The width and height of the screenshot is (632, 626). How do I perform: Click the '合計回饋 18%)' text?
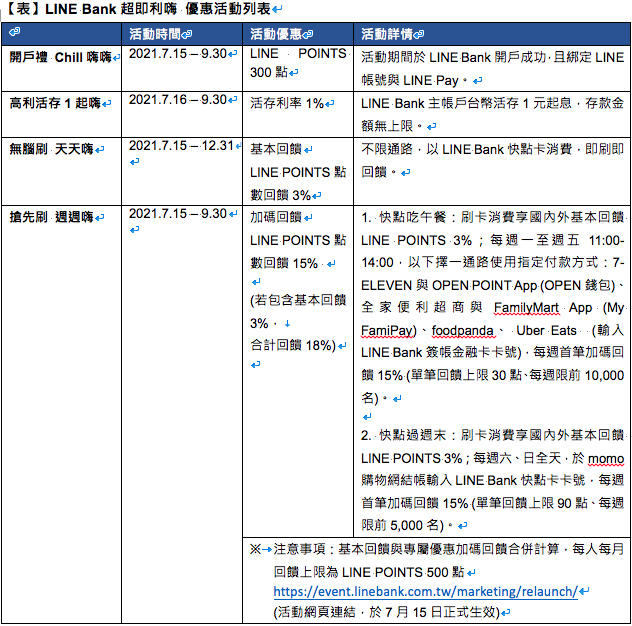(x=293, y=345)
